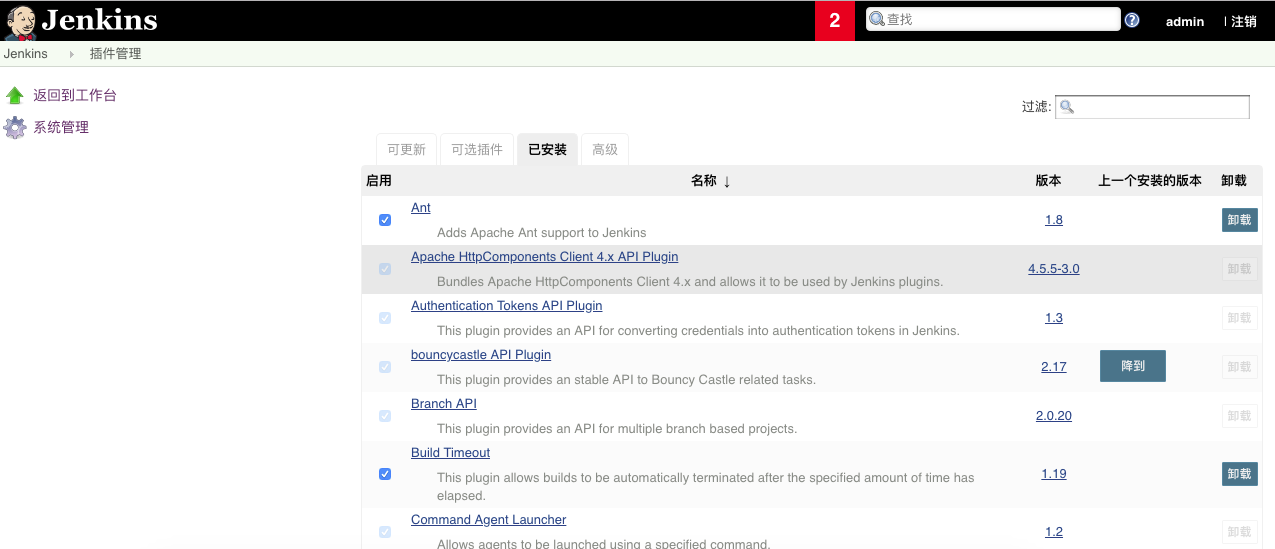Viewport: 1275px width, 549px height.
Task: Click version 2.17 link for bouncycastle
Action: click(x=1054, y=367)
